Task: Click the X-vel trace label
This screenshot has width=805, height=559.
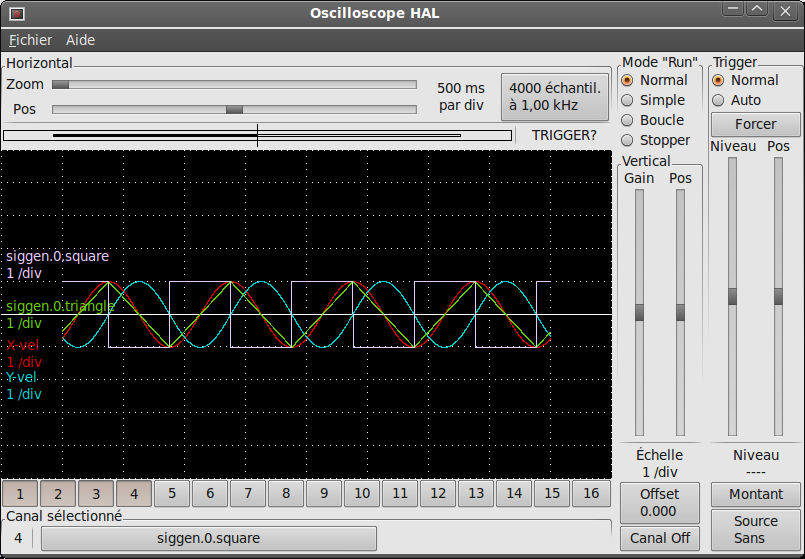Action: coord(23,345)
